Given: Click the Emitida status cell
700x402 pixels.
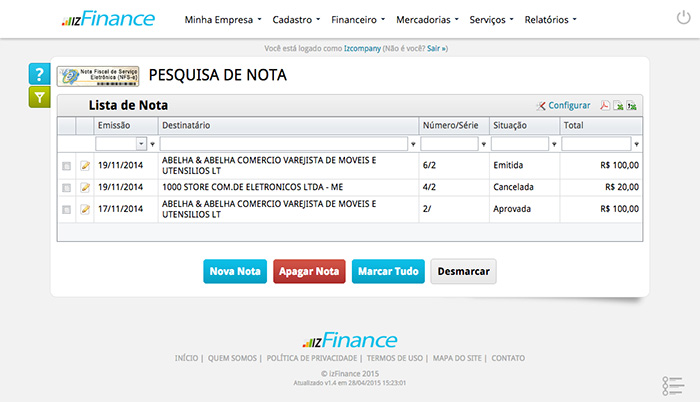Looking at the screenshot, I should (524, 166).
